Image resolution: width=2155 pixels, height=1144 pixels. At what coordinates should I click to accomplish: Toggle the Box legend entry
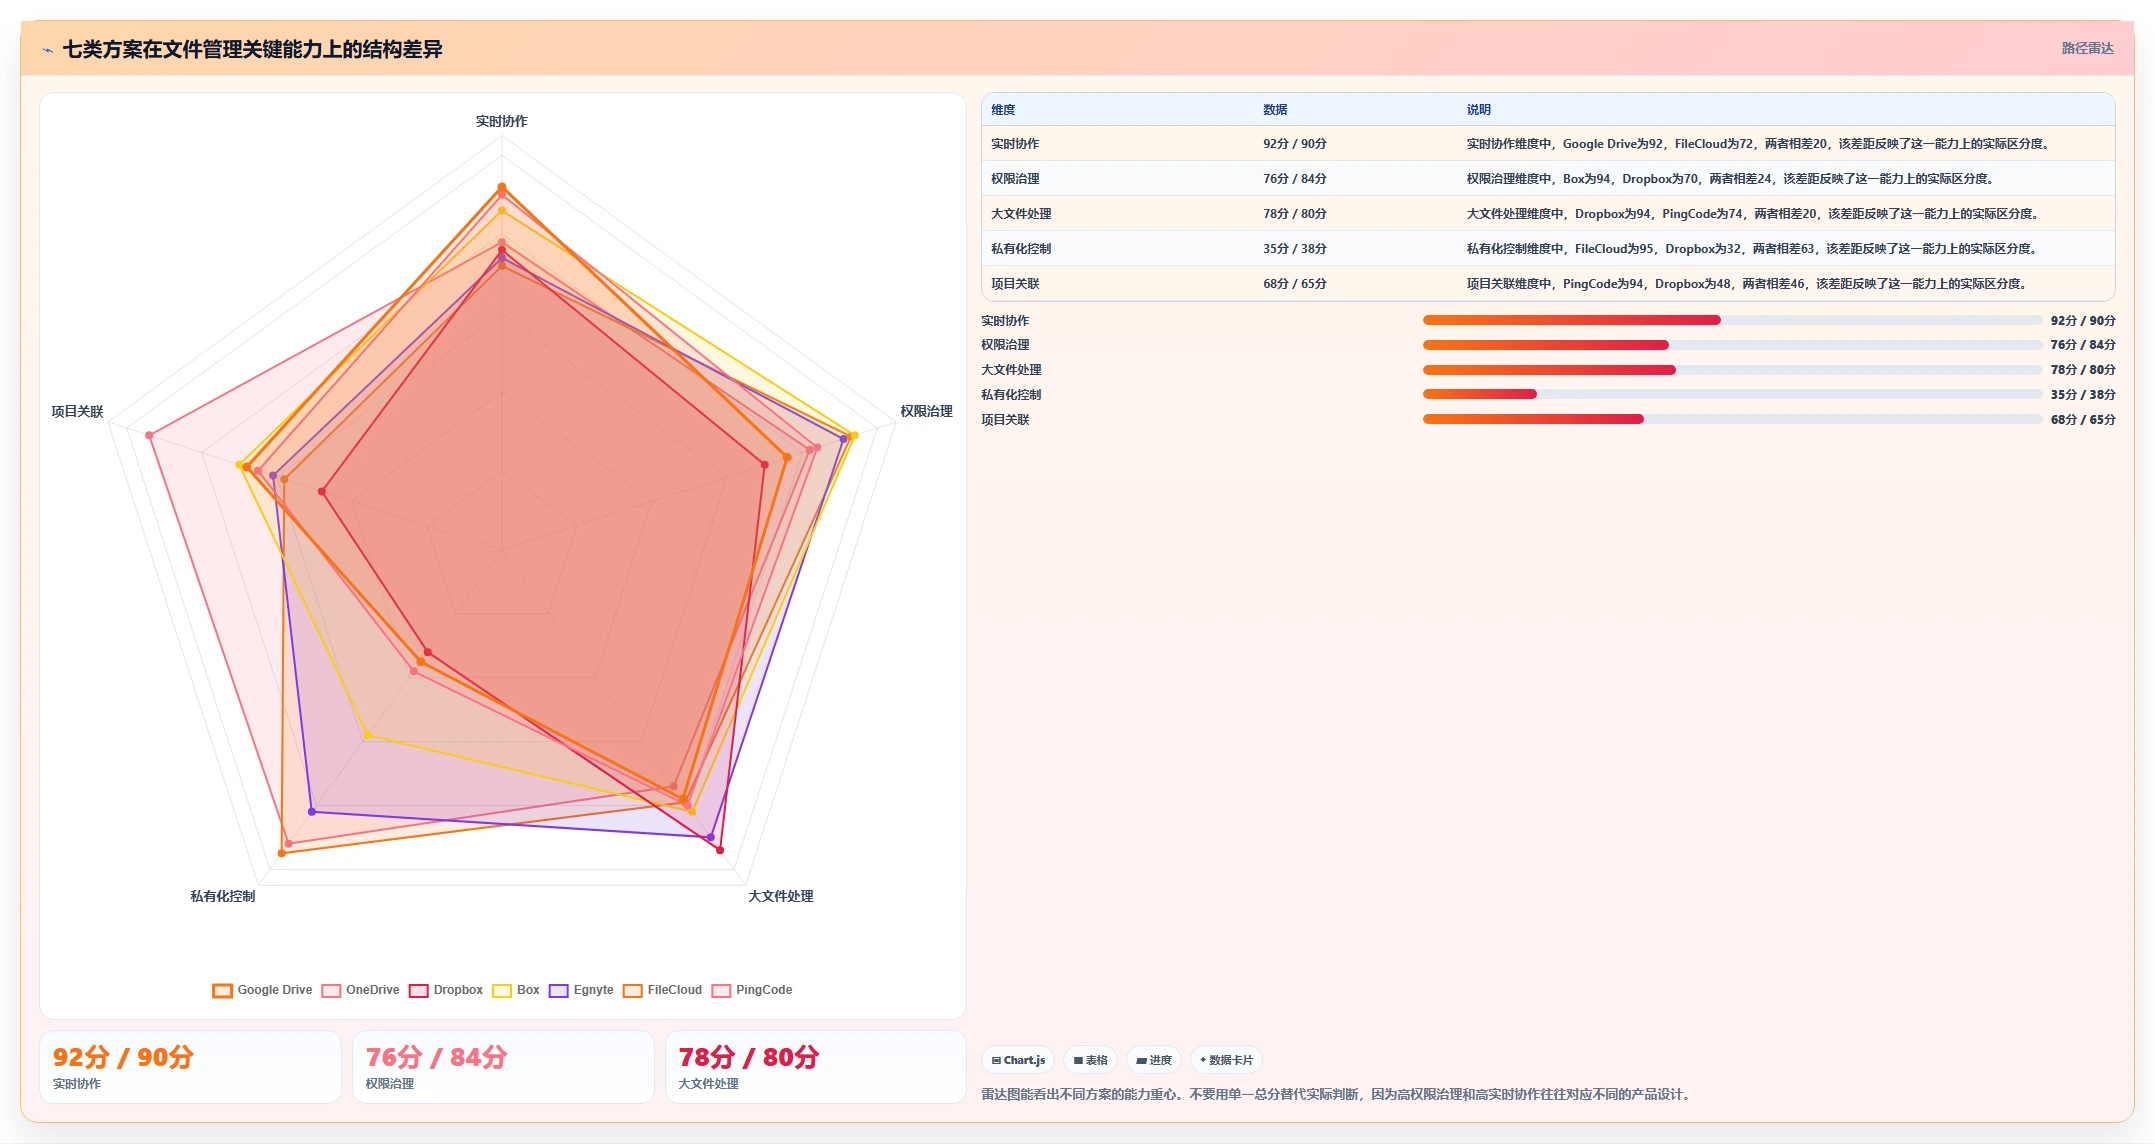tap(516, 990)
